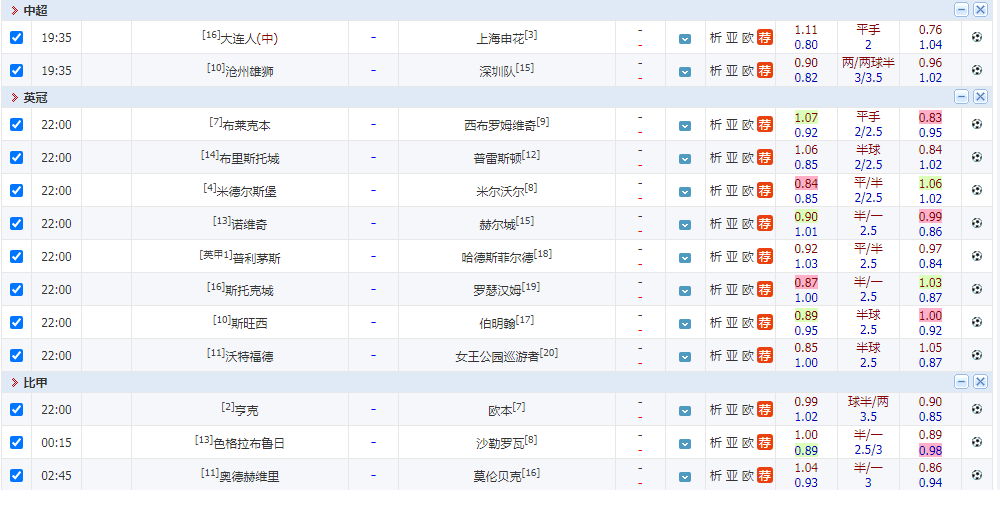The height and width of the screenshot is (520, 1000).
Task: Uncheck the 诺维奇 match checkbox
Action: 17,224
